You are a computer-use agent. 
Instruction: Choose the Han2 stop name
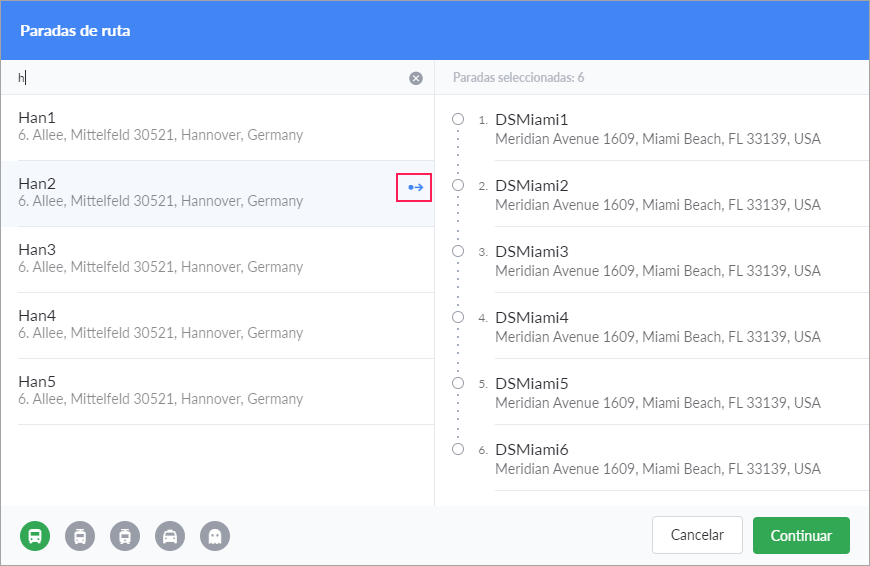click(37, 184)
